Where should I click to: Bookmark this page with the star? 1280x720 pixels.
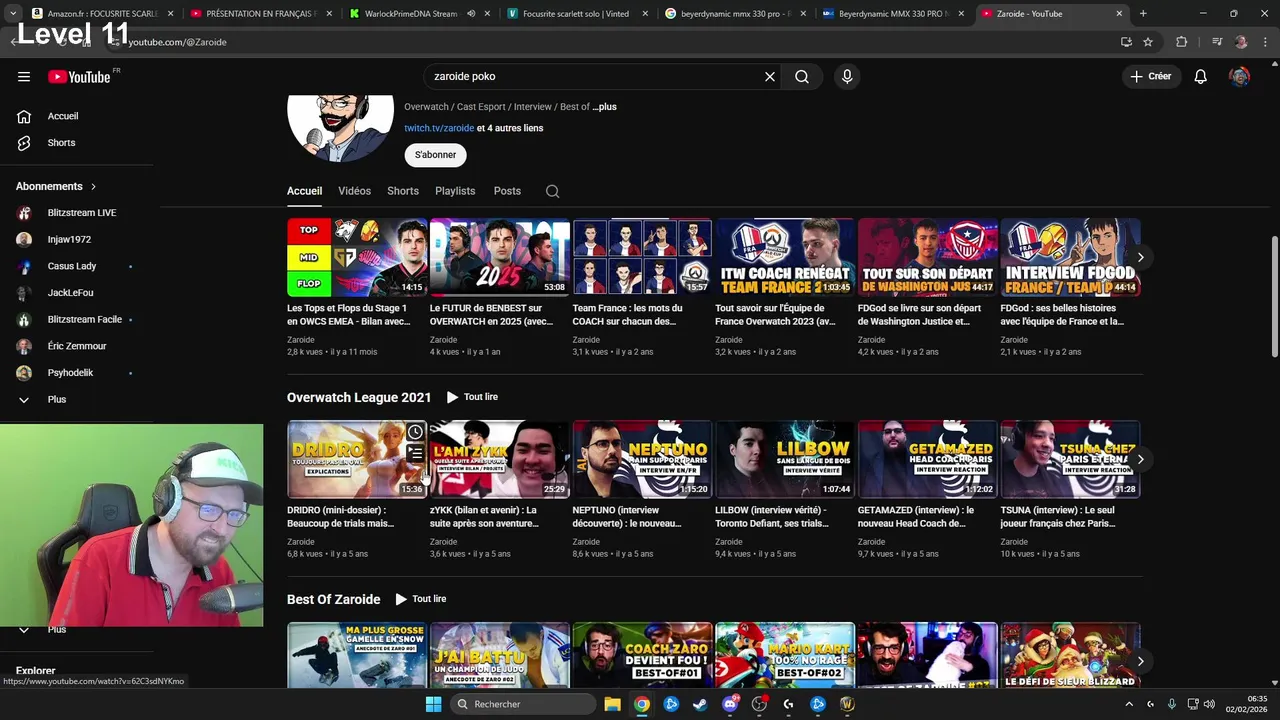(x=1148, y=42)
